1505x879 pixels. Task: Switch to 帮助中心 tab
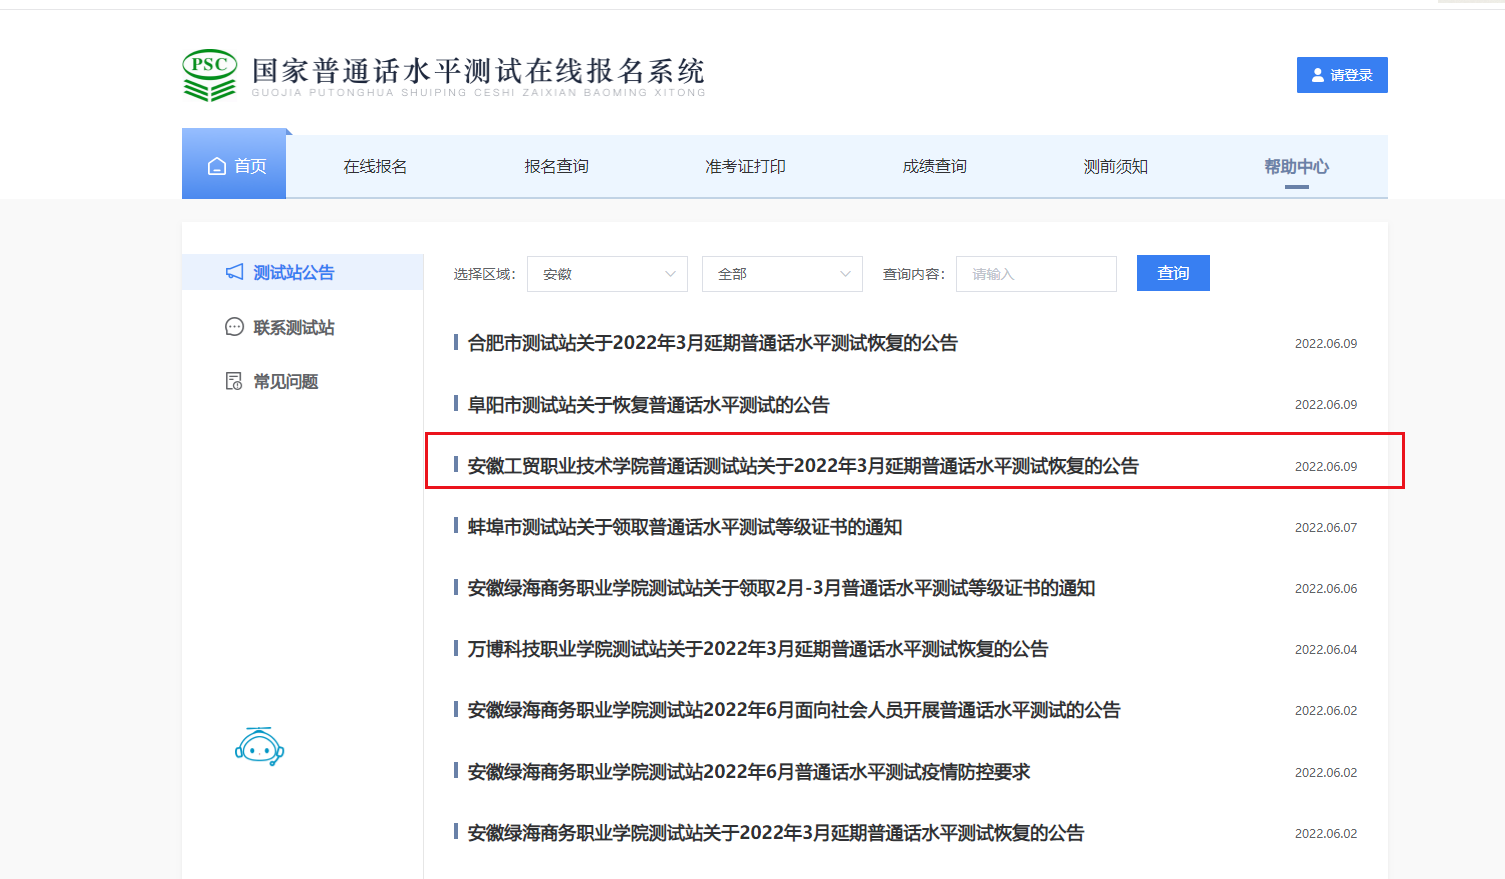pyautogui.click(x=1296, y=166)
